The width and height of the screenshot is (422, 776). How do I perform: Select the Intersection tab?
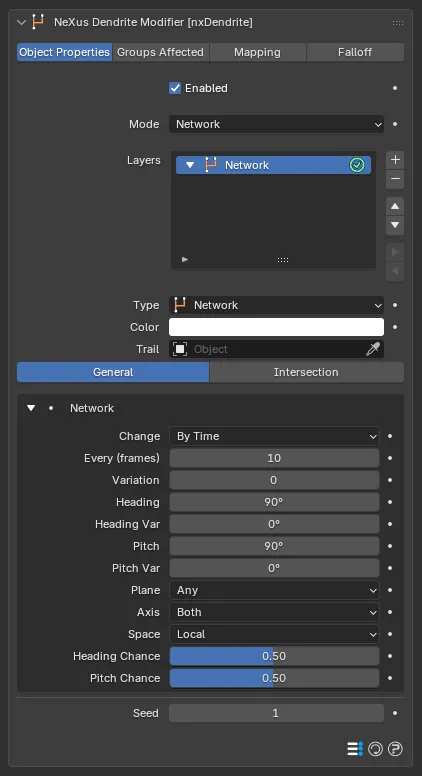click(307, 372)
